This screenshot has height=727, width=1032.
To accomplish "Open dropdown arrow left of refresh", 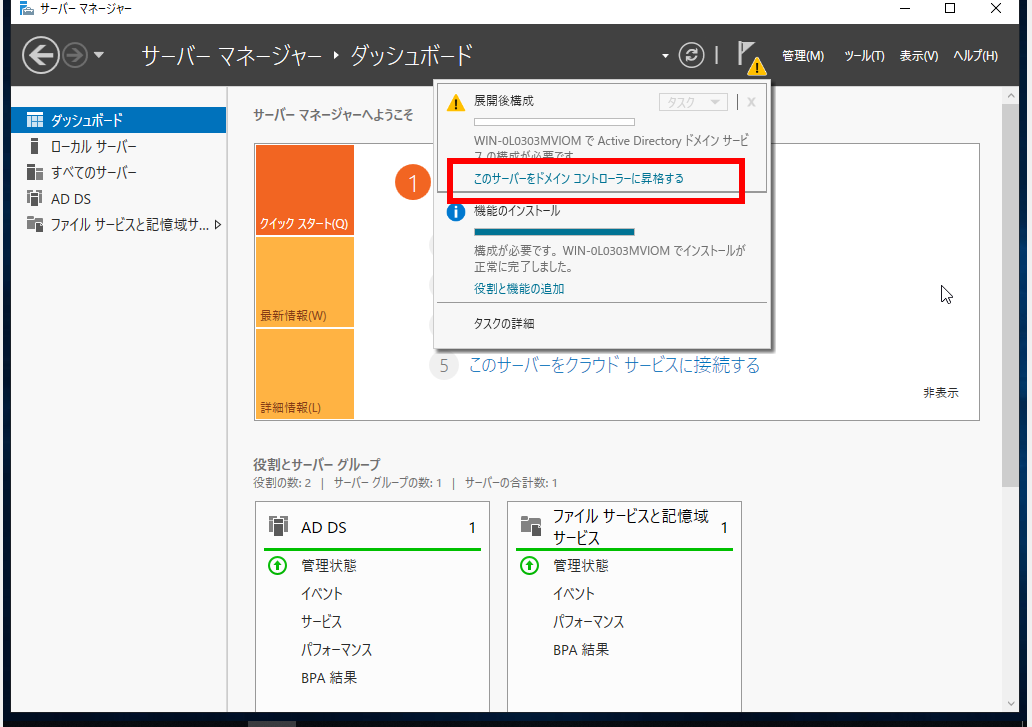I will 665,56.
